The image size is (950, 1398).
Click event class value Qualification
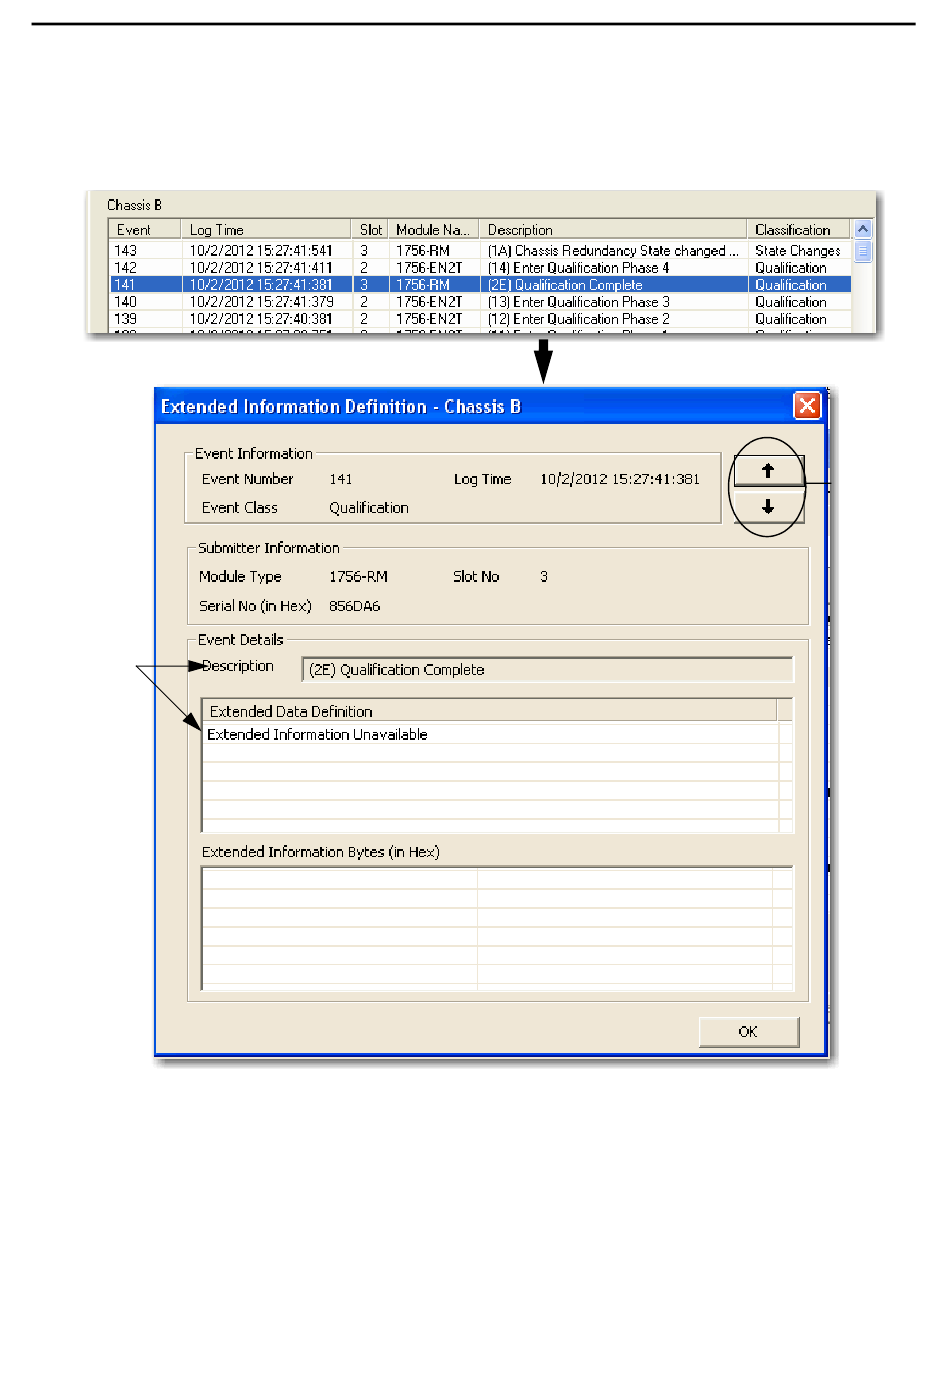(369, 508)
